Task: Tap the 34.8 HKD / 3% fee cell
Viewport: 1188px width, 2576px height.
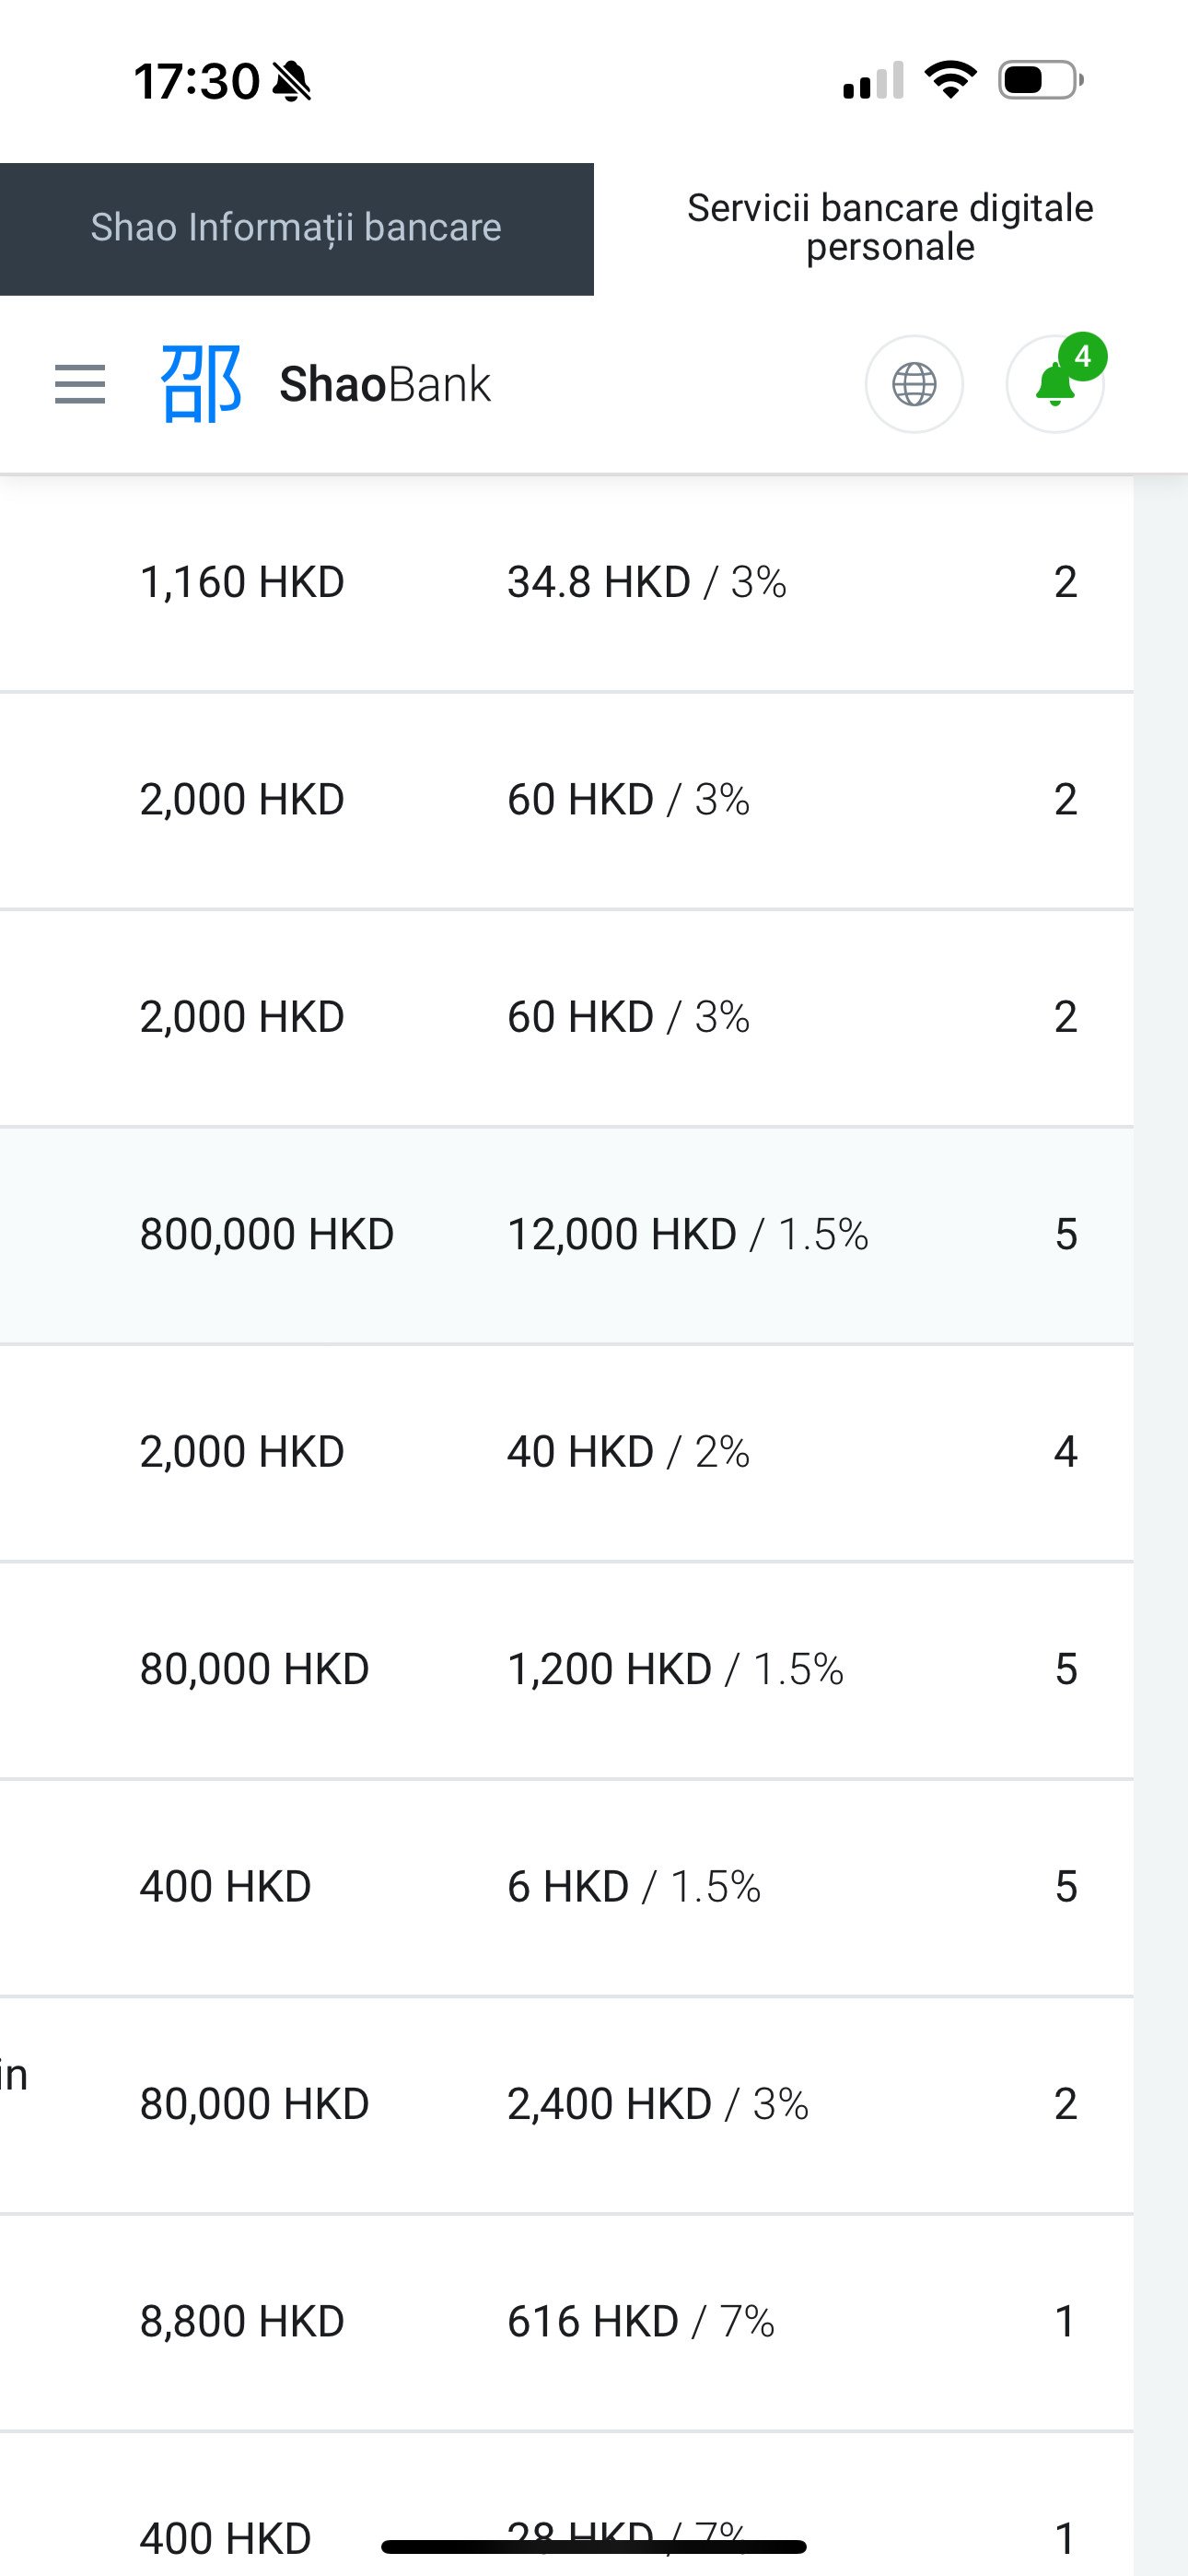Action: [646, 582]
